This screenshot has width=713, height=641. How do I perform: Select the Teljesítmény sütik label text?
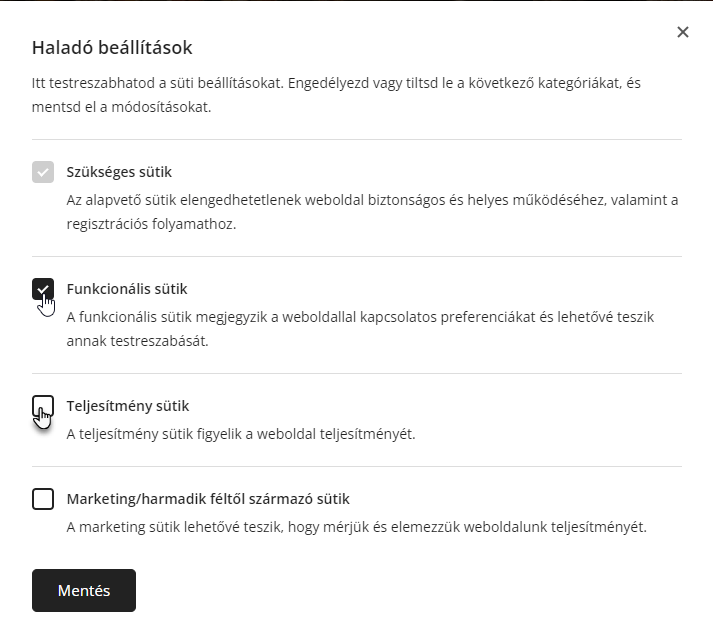pos(128,406)
